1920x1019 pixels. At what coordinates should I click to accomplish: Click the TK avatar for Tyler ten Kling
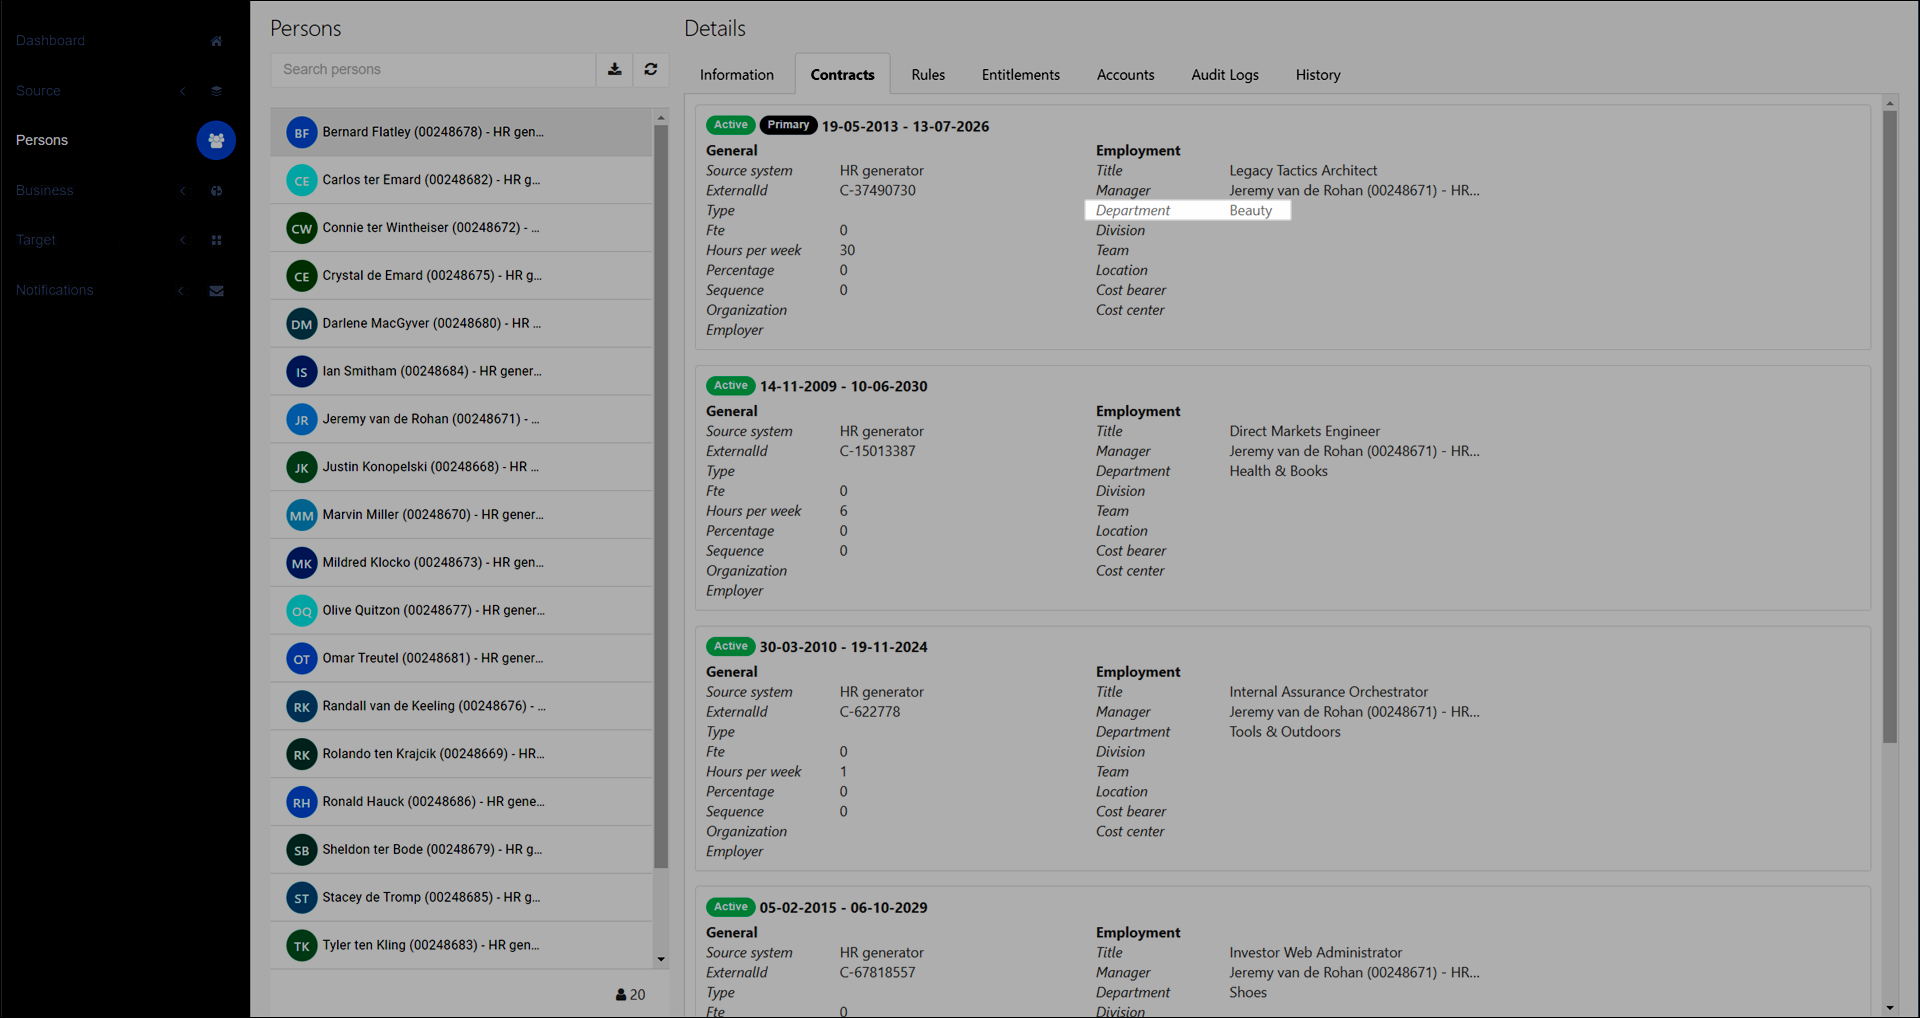302,946
